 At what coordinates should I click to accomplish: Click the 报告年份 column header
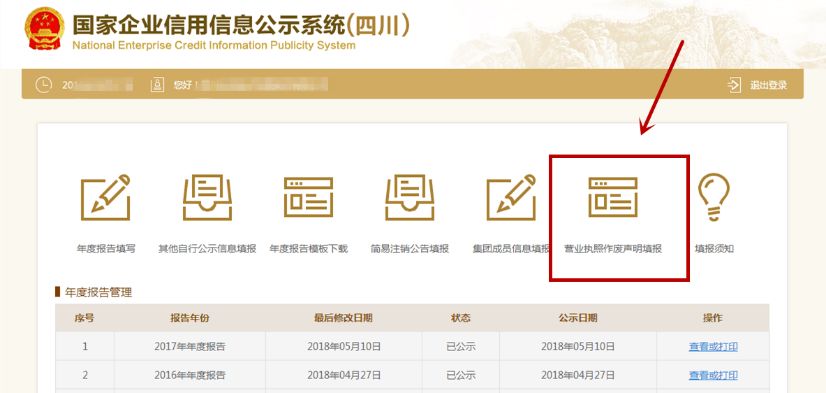[190, 318]
